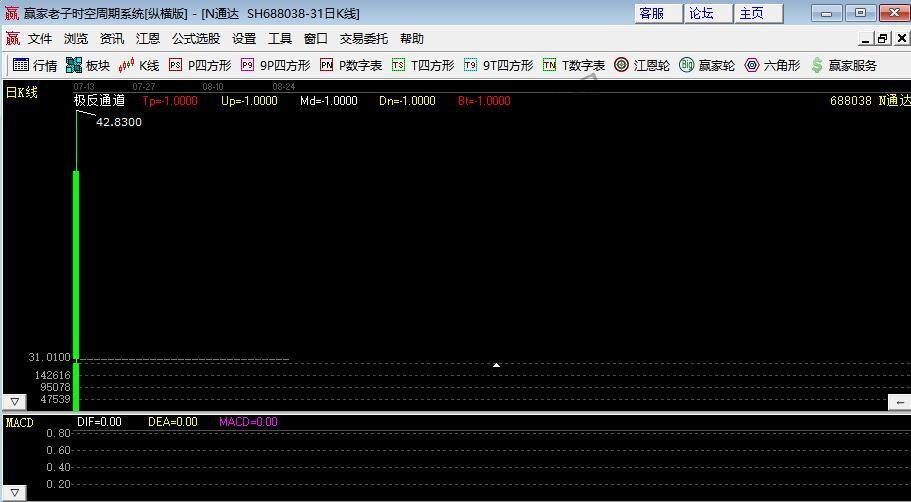The image size is (911, 502).
Task: Click the left arrow button at chart right
Action: 899,402
